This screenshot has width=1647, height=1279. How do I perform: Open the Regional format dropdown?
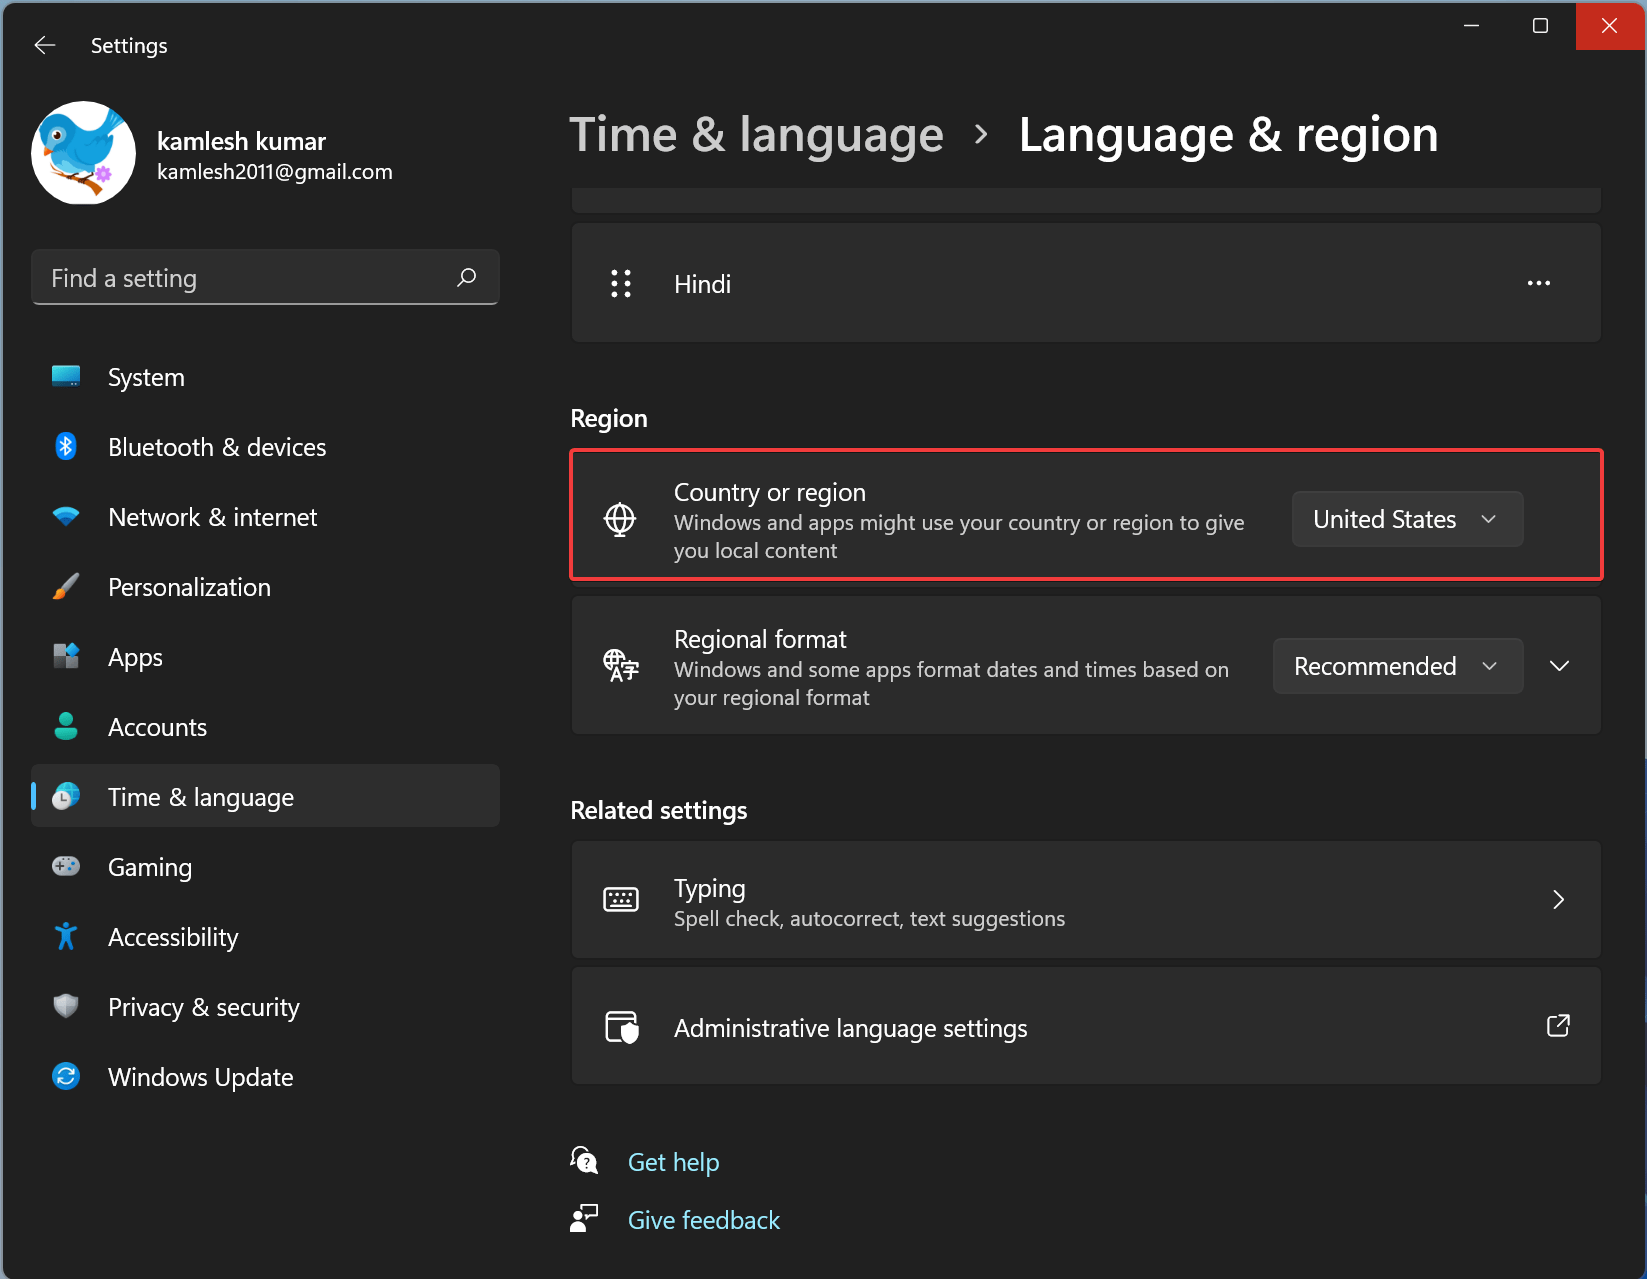pos(1397,665)
